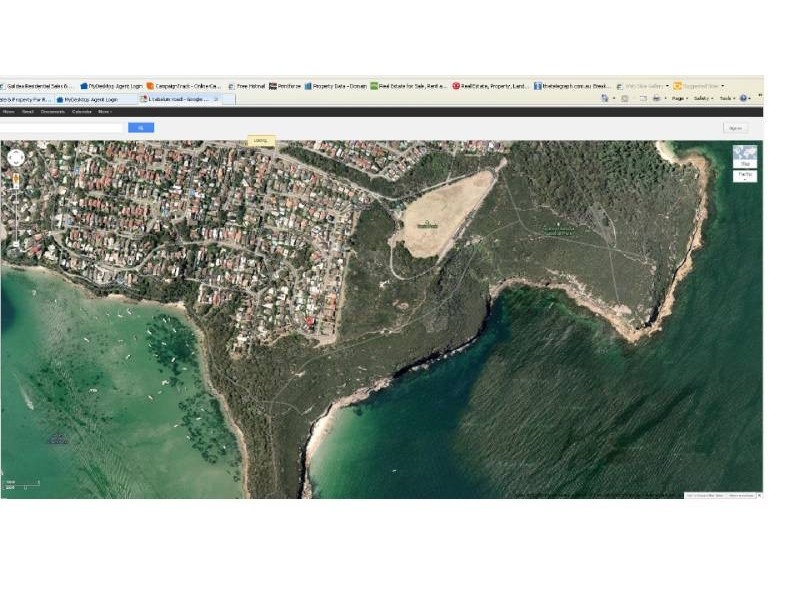Close the Google Maps browser tab
This screenshot has width=800, height=600.
(x=216, y=99)
